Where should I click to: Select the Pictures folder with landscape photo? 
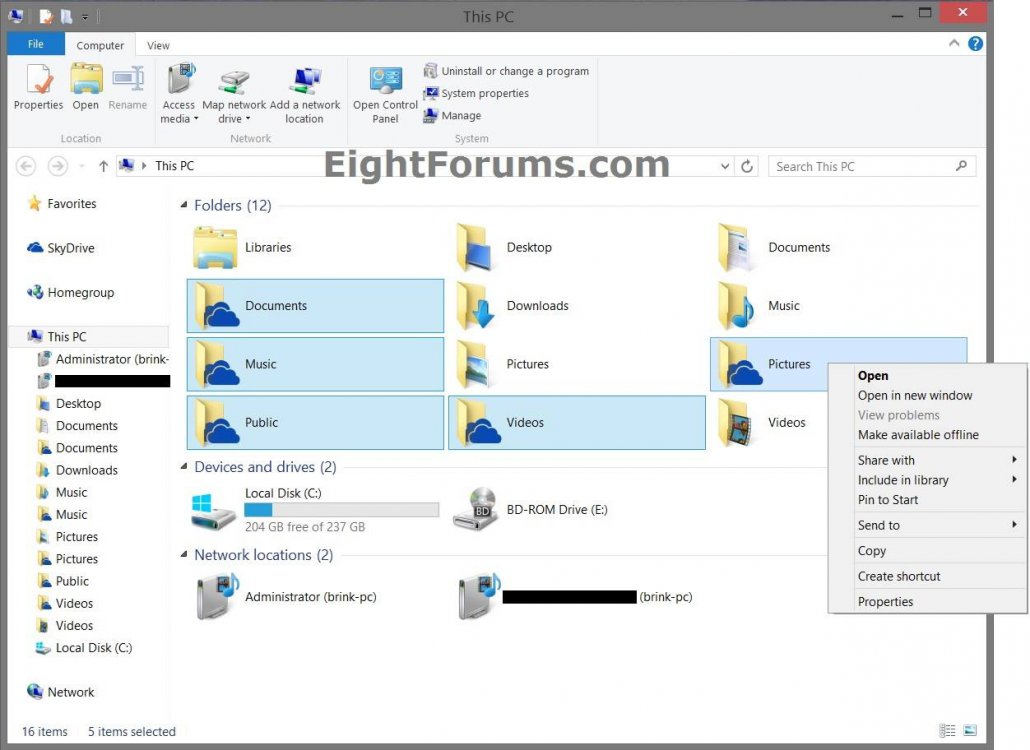point(475,364)
